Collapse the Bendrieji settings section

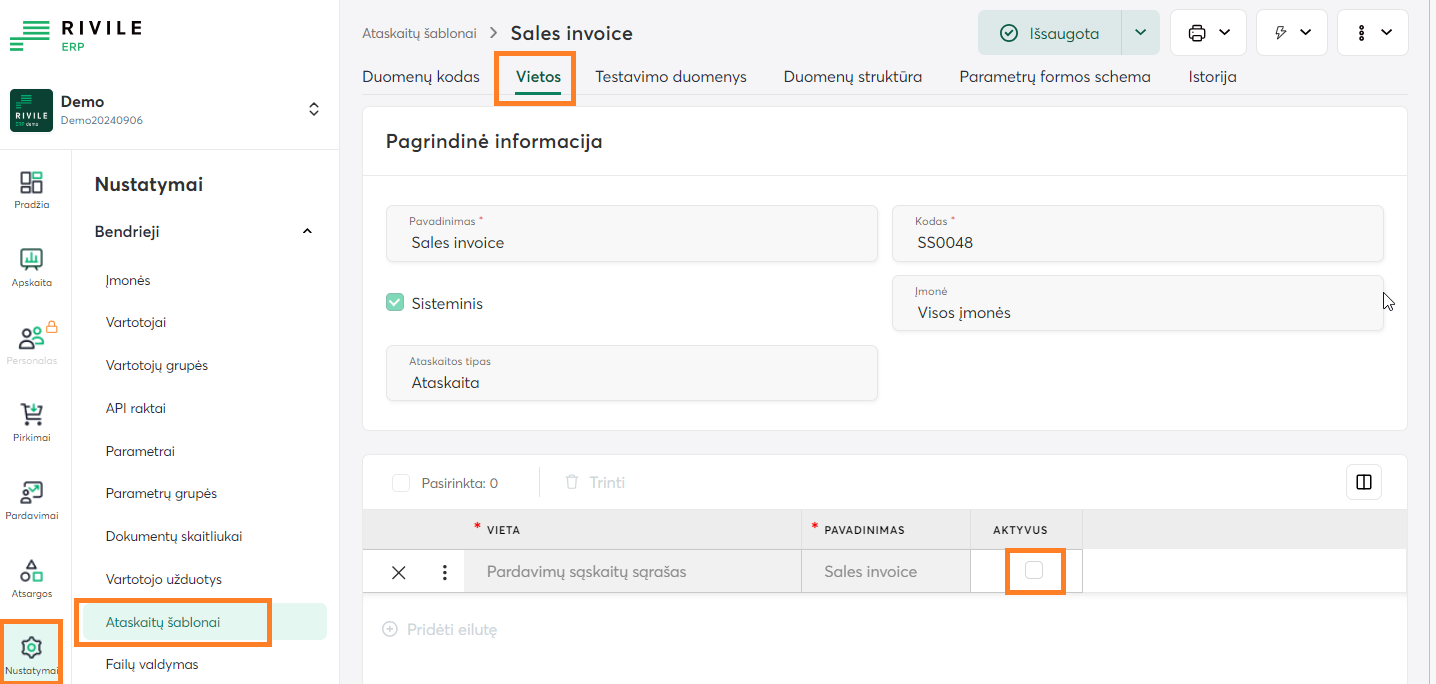coord(307,232)
